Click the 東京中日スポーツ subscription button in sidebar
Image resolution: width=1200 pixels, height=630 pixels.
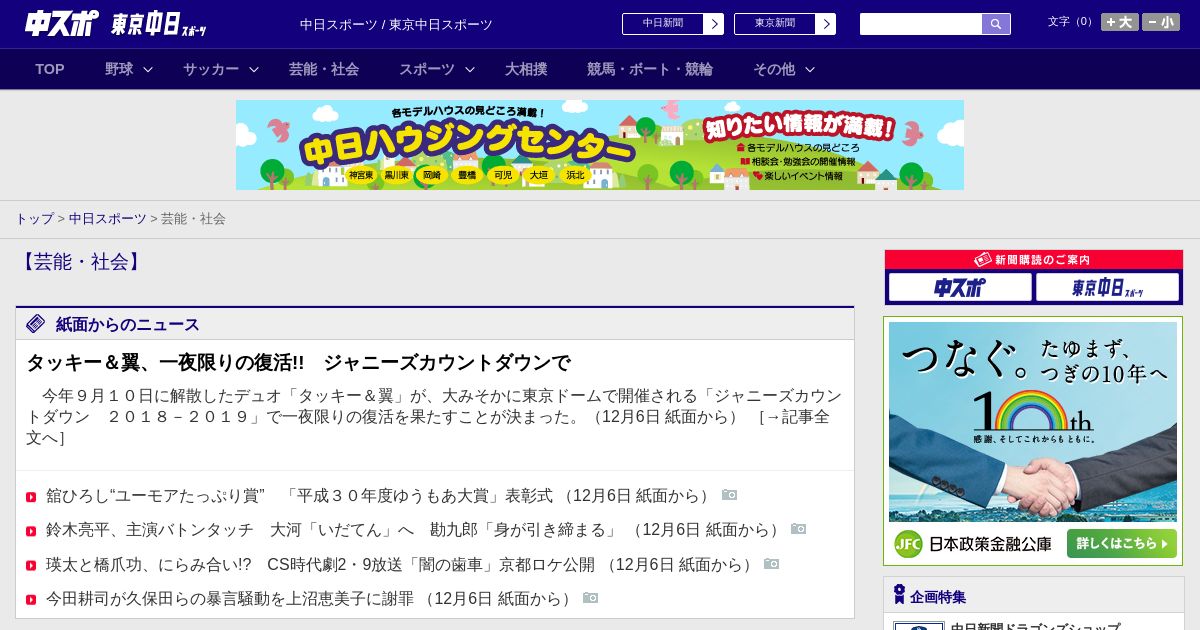coord(1108,288)
